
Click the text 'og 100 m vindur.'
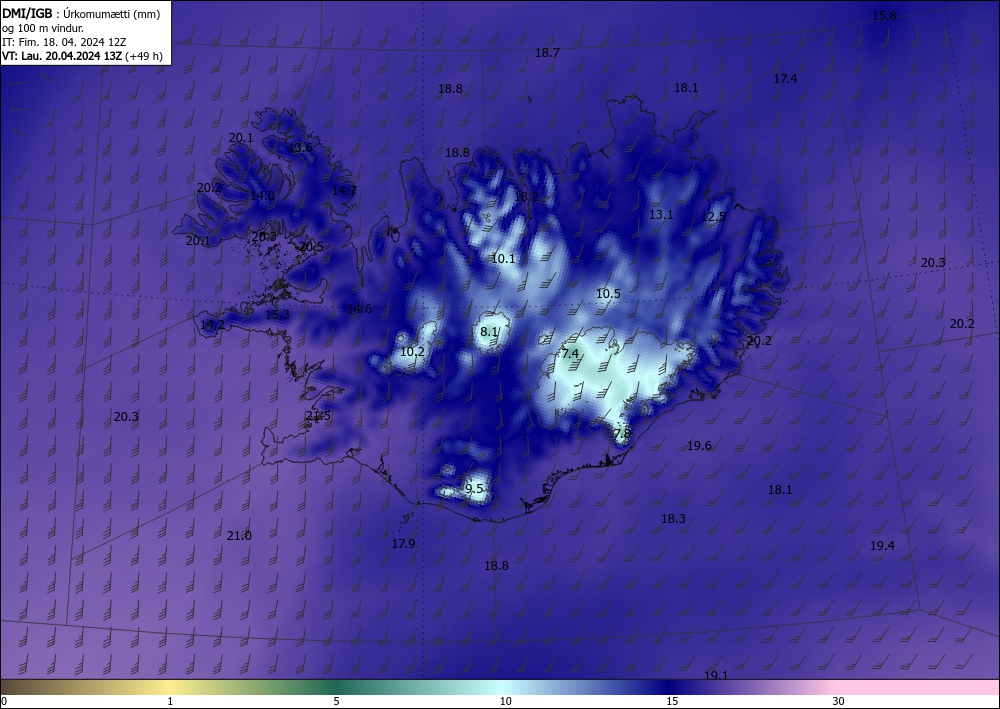click(x=43, y=28)
